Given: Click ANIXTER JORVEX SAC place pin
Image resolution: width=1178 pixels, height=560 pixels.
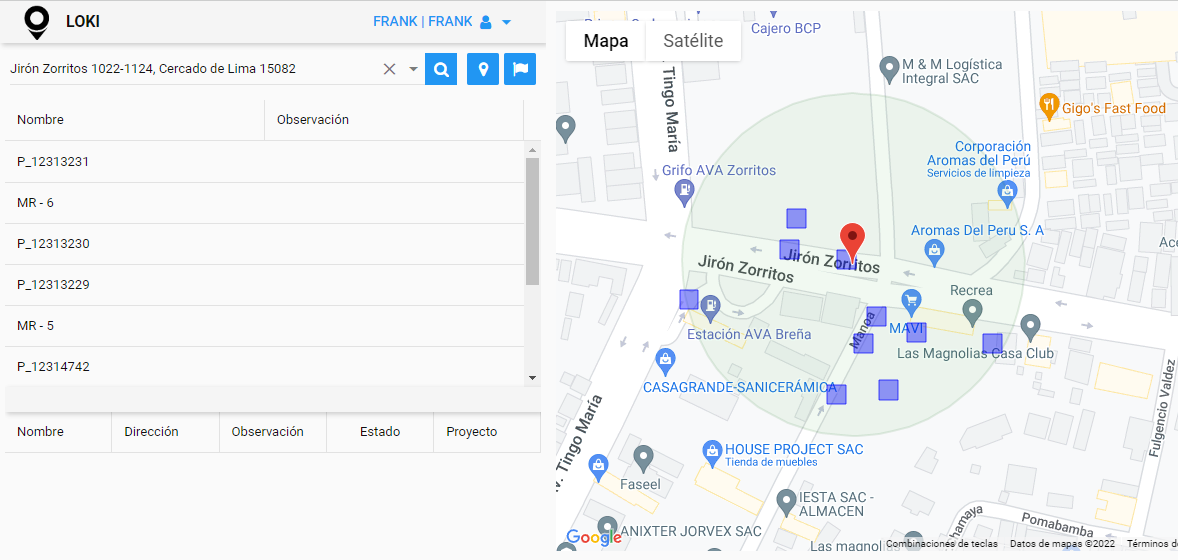Looking at the screenshot, I should (608, 527).
